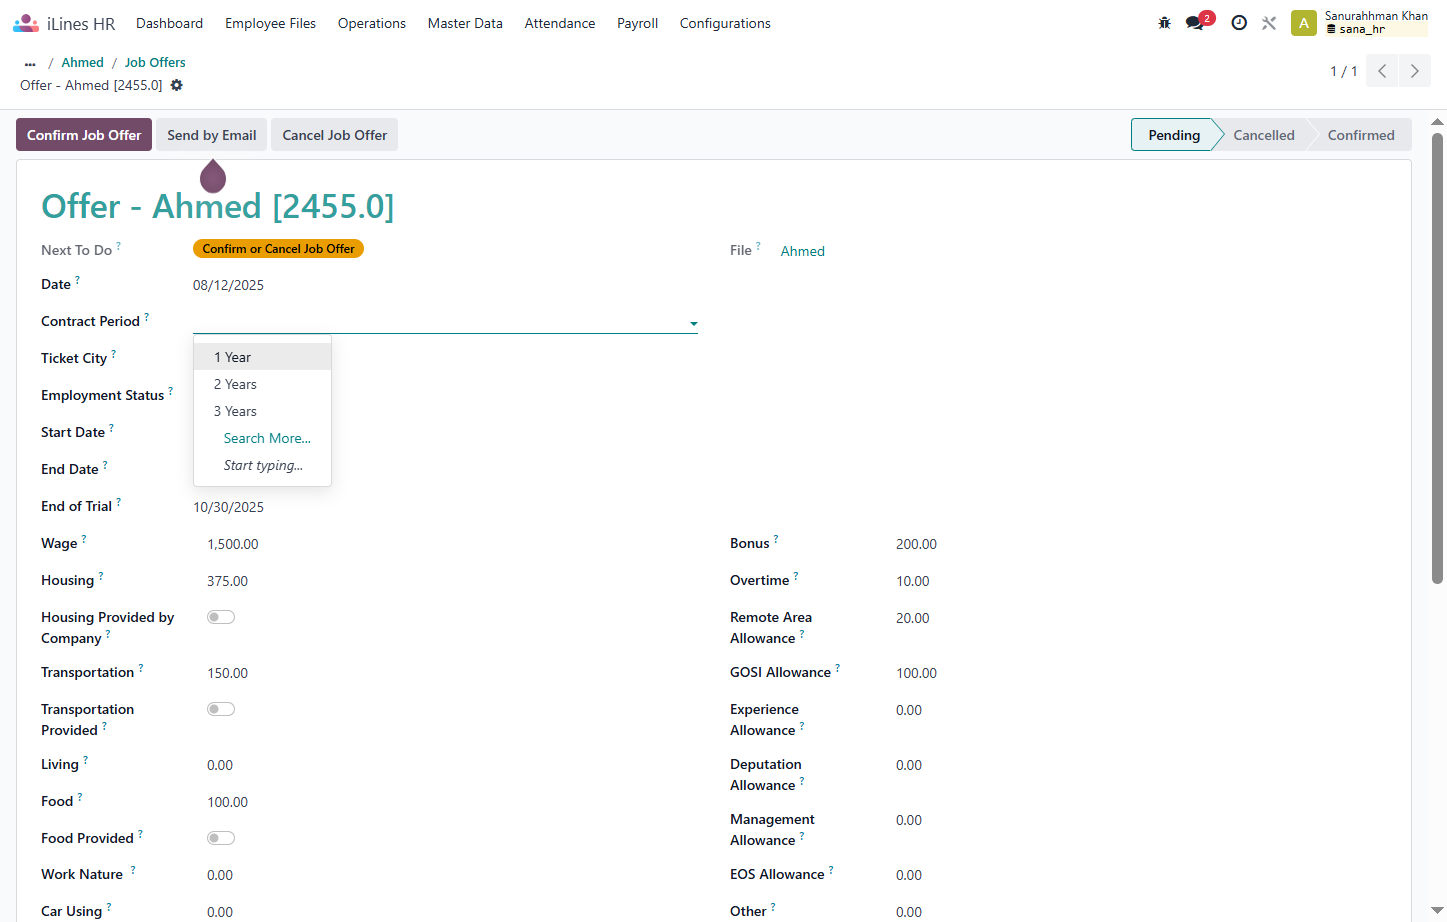This screenshot has height=922, width=1447.
Task: Go to the next record arrow
Action: [x=1414, y=71]
